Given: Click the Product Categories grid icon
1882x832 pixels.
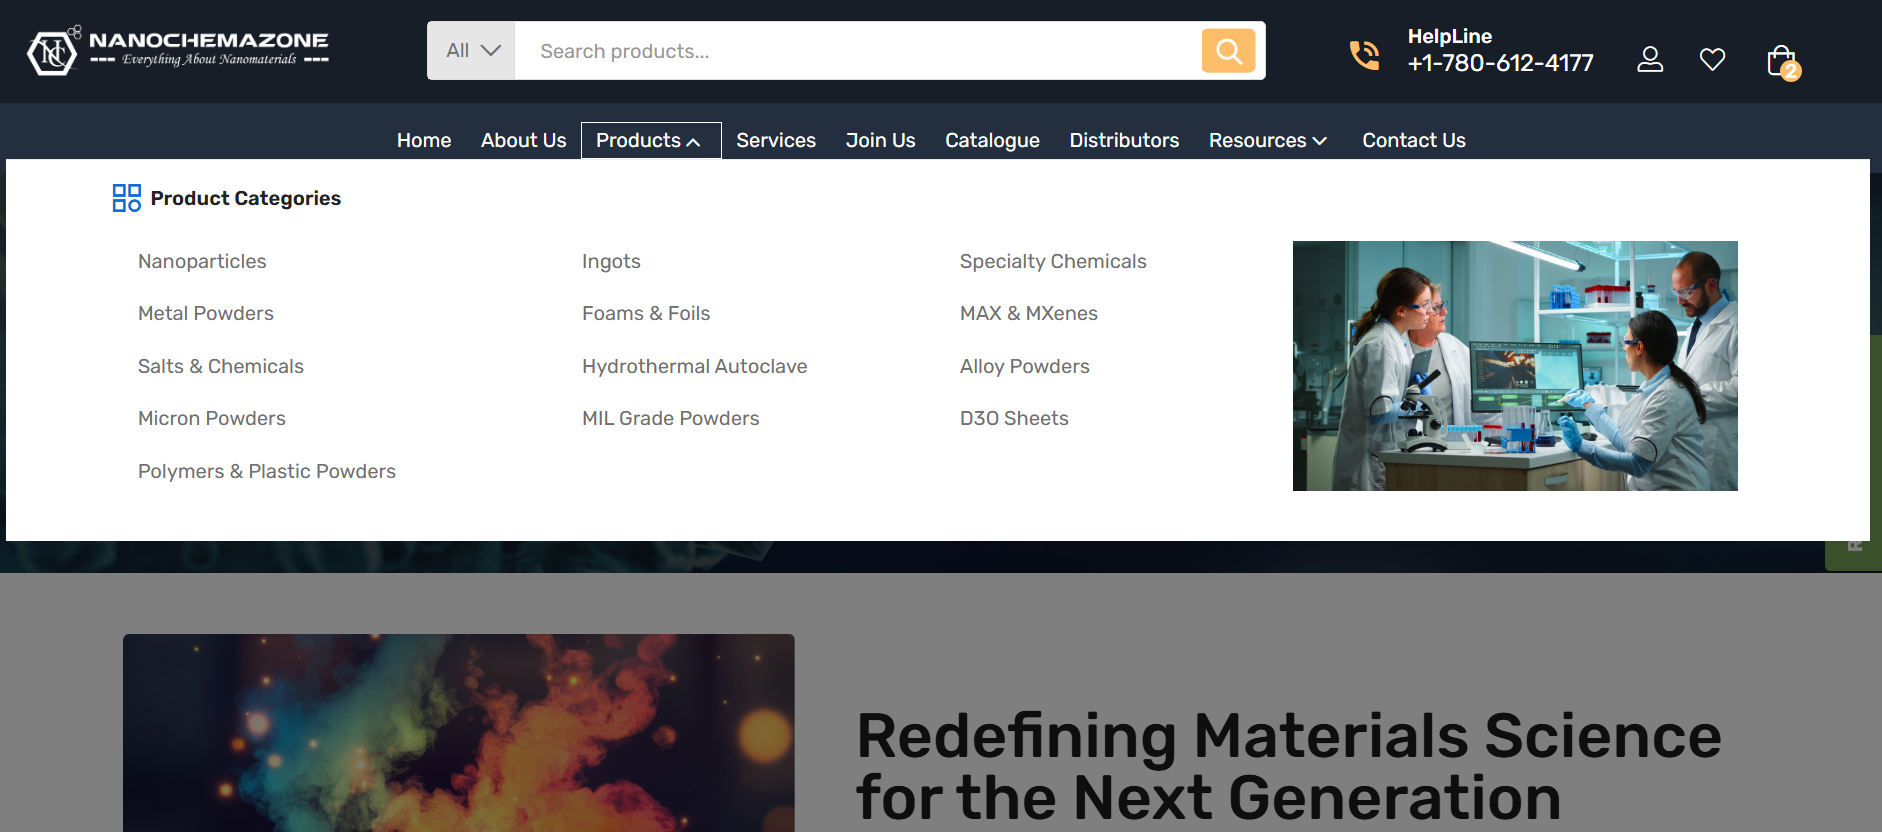Looking at the screenshot, I should [x=126, y=198].
